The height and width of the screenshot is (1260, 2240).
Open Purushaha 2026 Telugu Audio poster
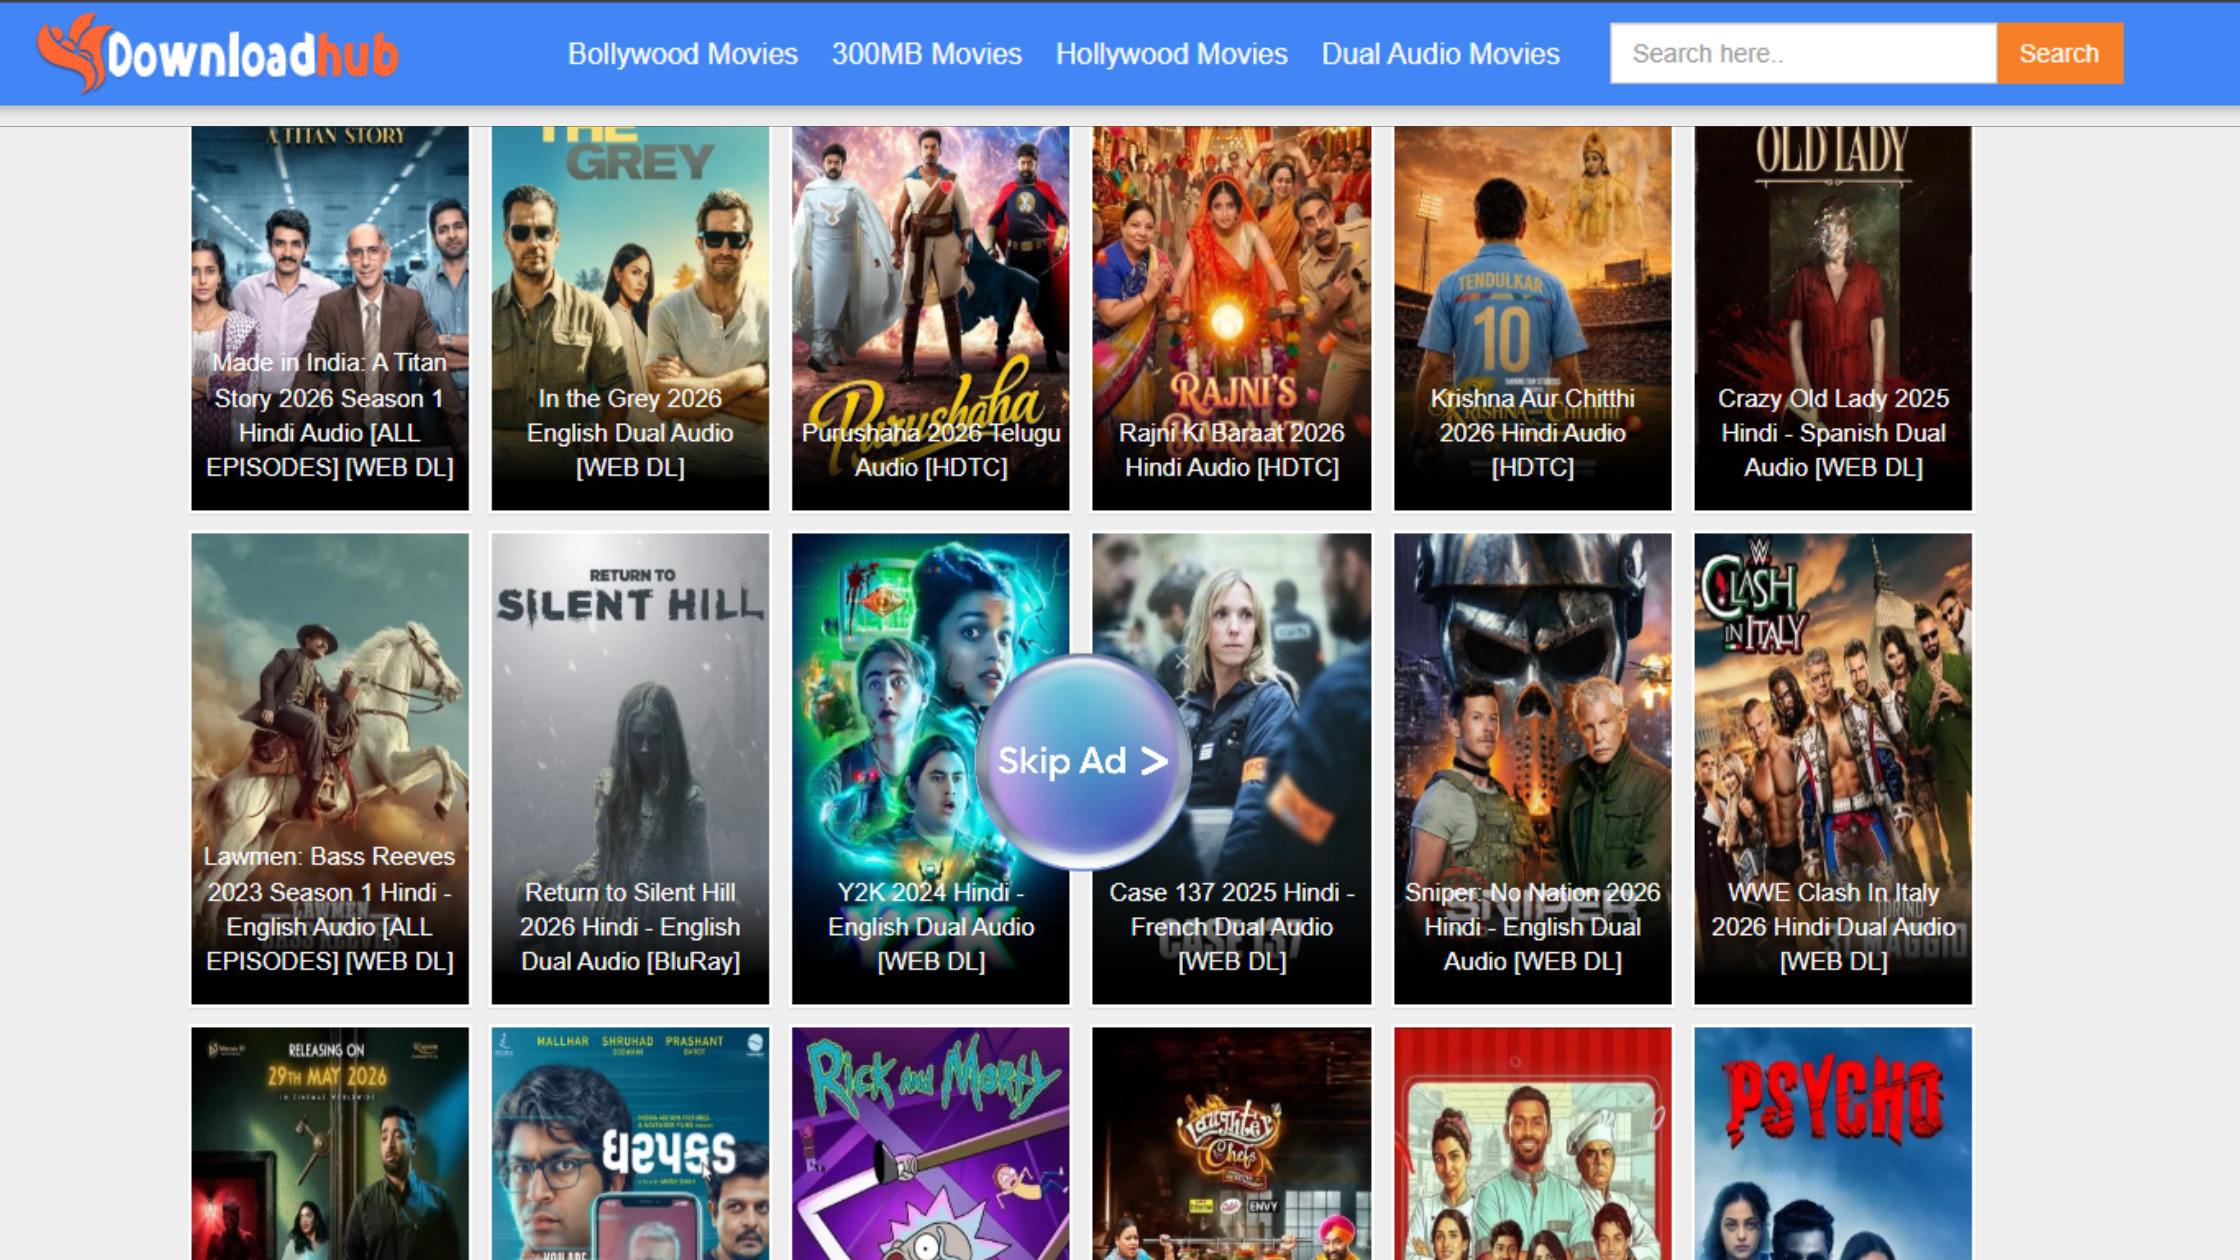930,318
